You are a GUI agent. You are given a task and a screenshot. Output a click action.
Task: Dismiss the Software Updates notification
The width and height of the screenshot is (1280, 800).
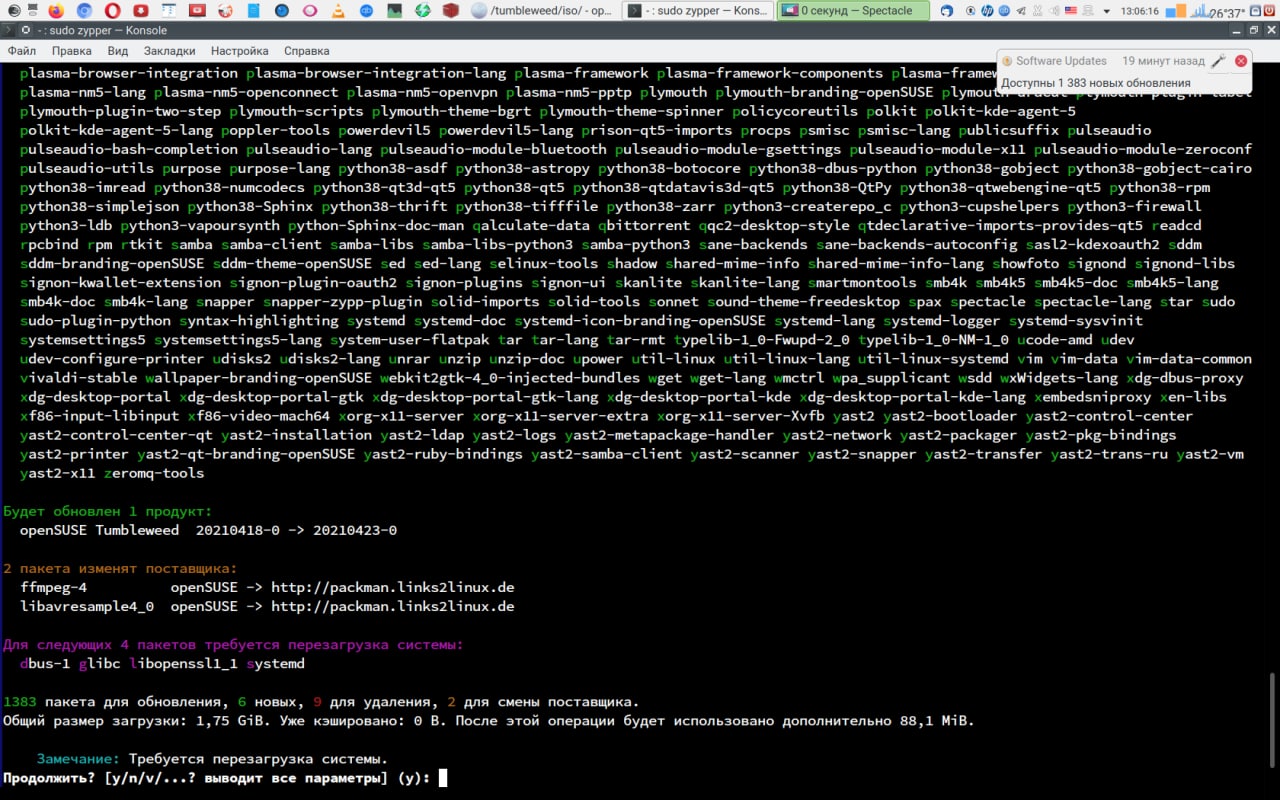(x=1241, y=61)
